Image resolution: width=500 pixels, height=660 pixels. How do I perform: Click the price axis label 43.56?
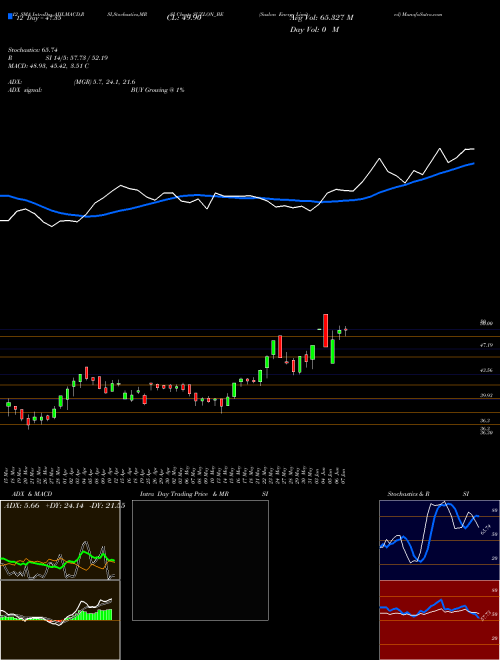click(486, 370)
